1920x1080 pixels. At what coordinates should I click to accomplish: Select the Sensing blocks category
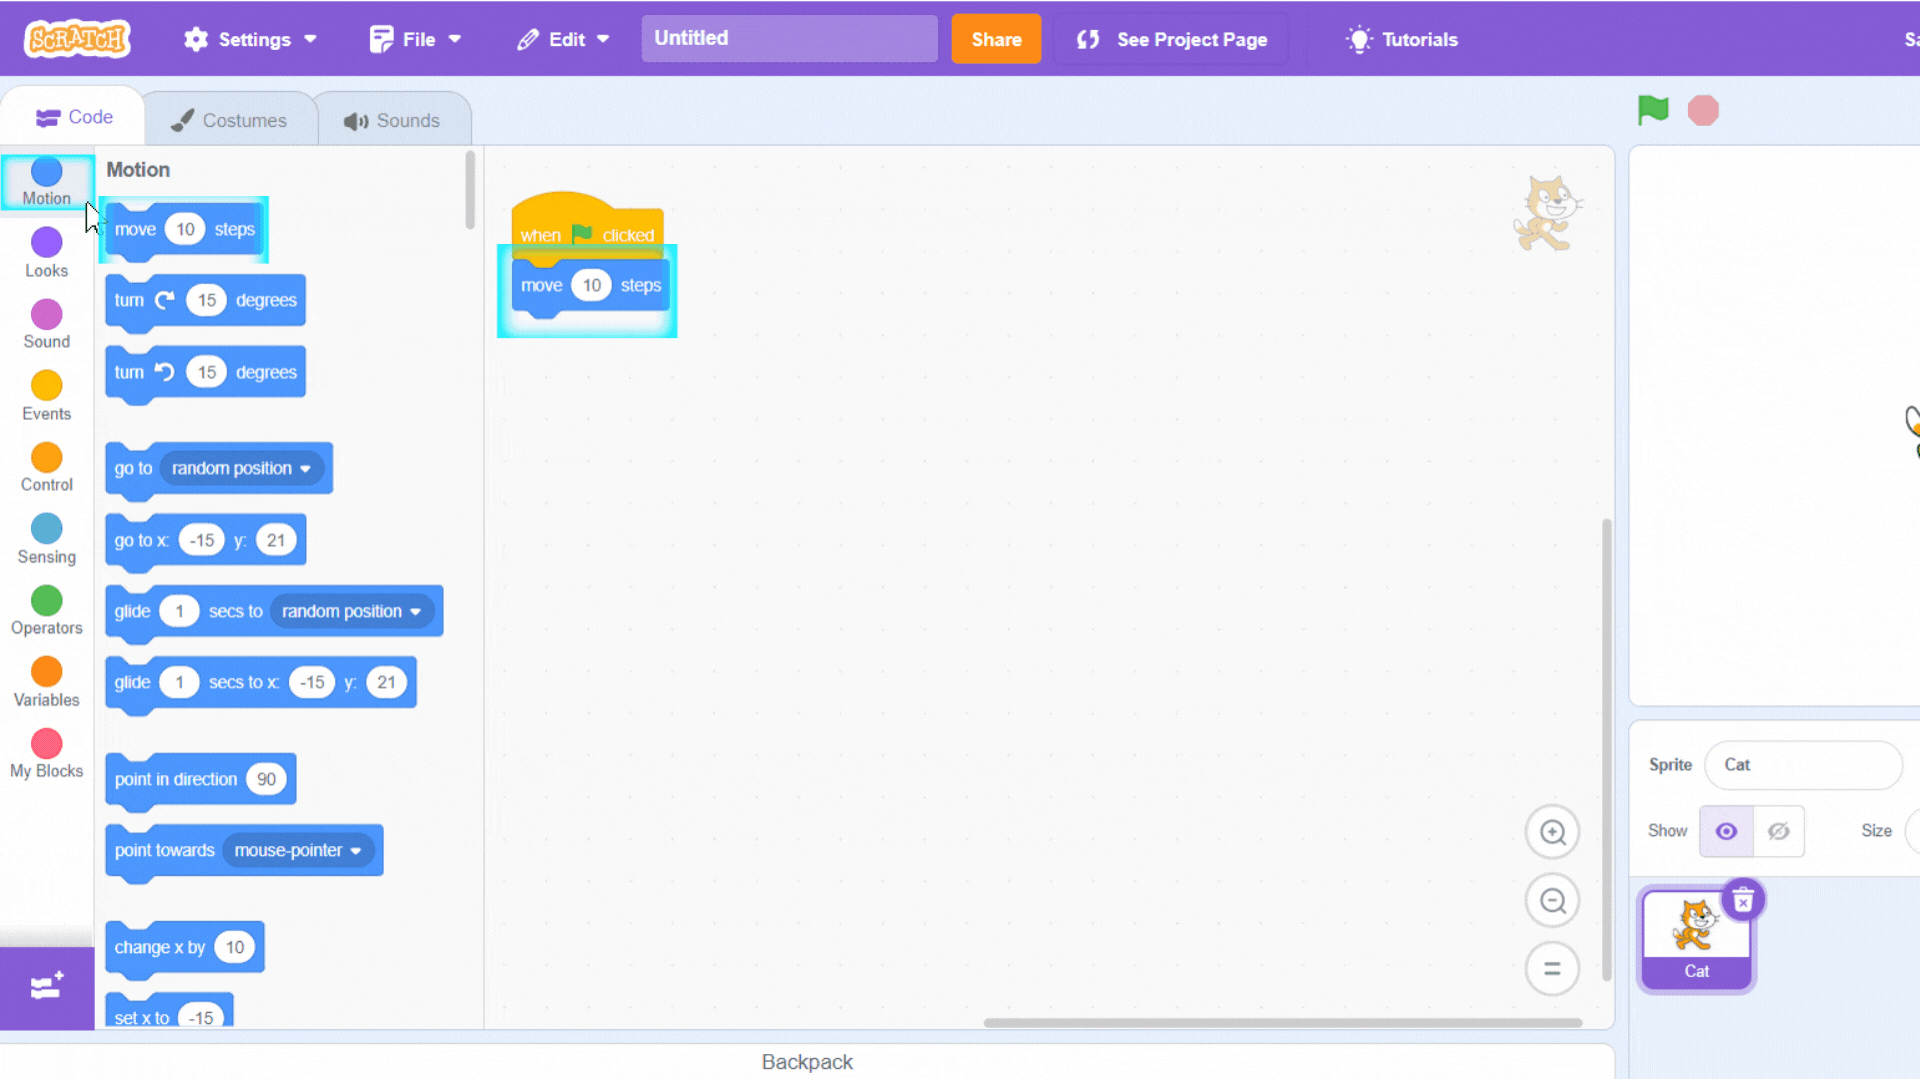pyautogui.click(x=46, y=538)
